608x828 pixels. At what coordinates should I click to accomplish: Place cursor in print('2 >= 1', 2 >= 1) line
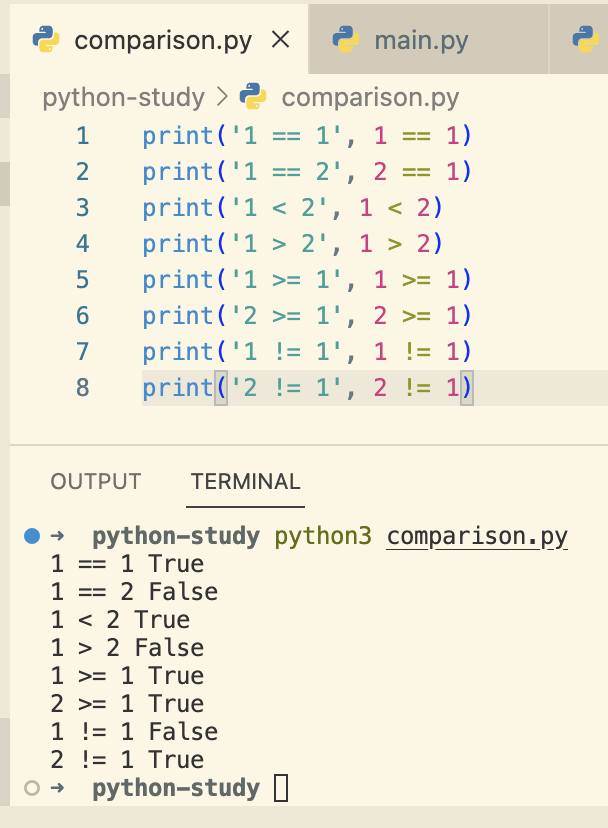306,315
